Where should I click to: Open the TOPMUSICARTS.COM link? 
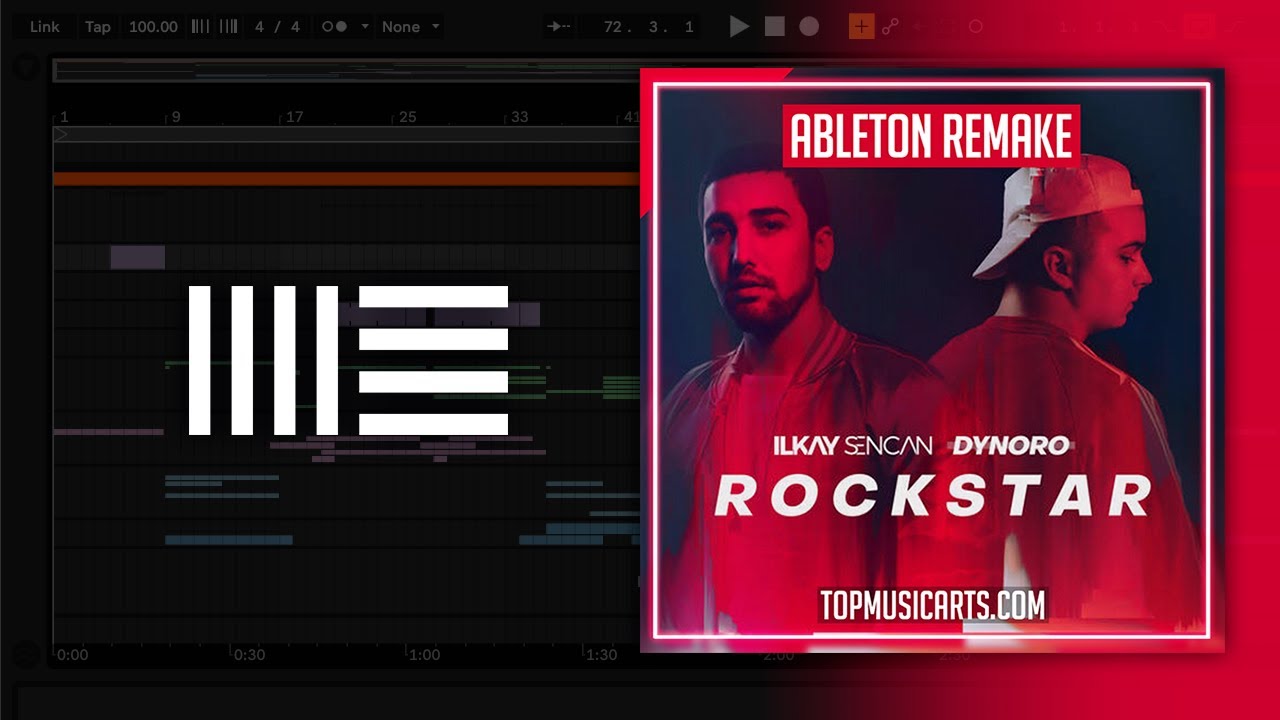[x=932, y=605]
